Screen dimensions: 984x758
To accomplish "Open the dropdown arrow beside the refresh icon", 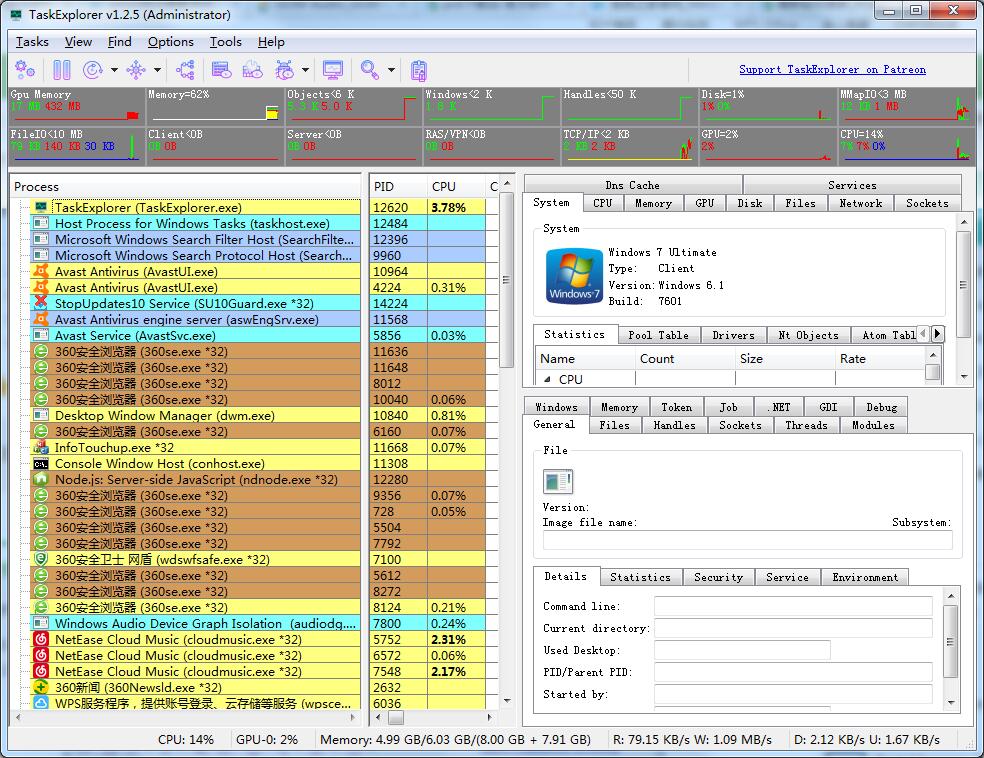I will click(x=114, y=70).
